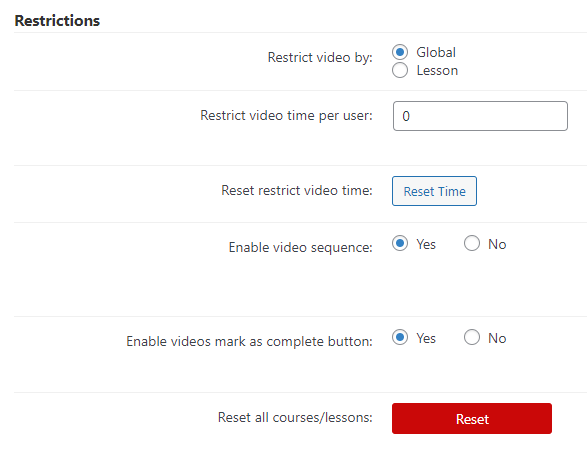Image resolution: width=587 pixels, height=452 pixels.
Task: Click the "Enable video sequence:" label
Action: point(301,248)
